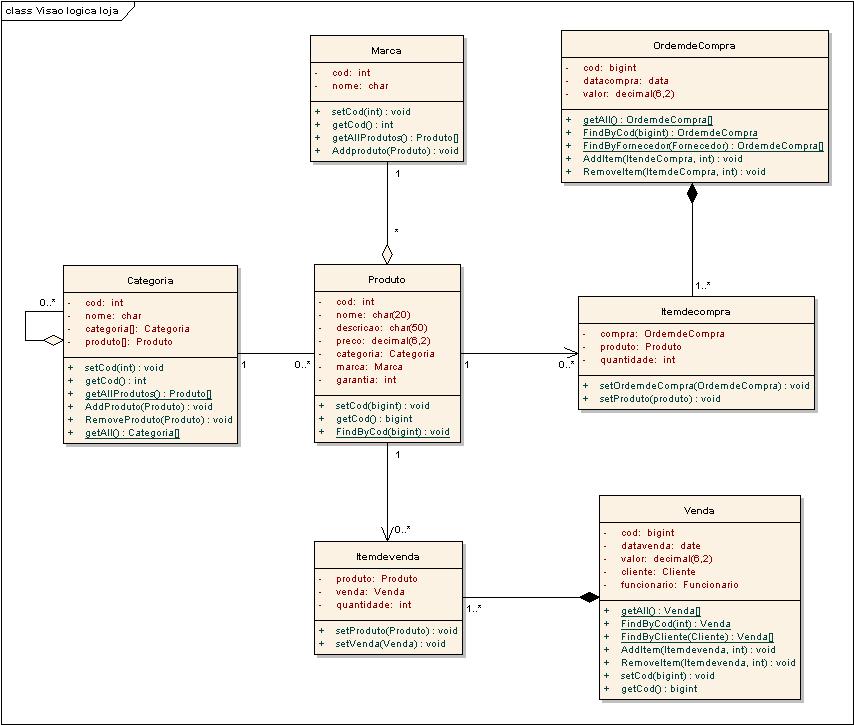Click the filled composition diamond beside Venda
This screenshot has height=725, width=854.
pos(589,598)
